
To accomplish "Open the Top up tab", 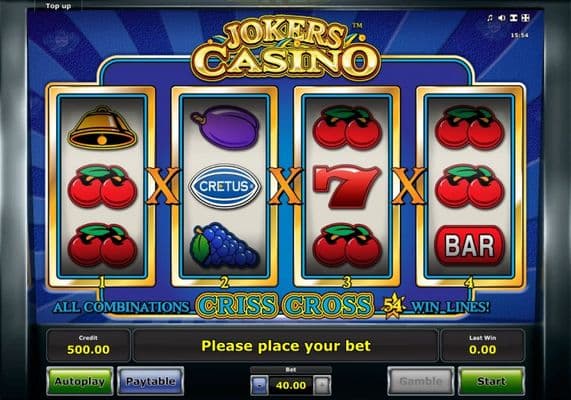I will click(x=58, y=5).
